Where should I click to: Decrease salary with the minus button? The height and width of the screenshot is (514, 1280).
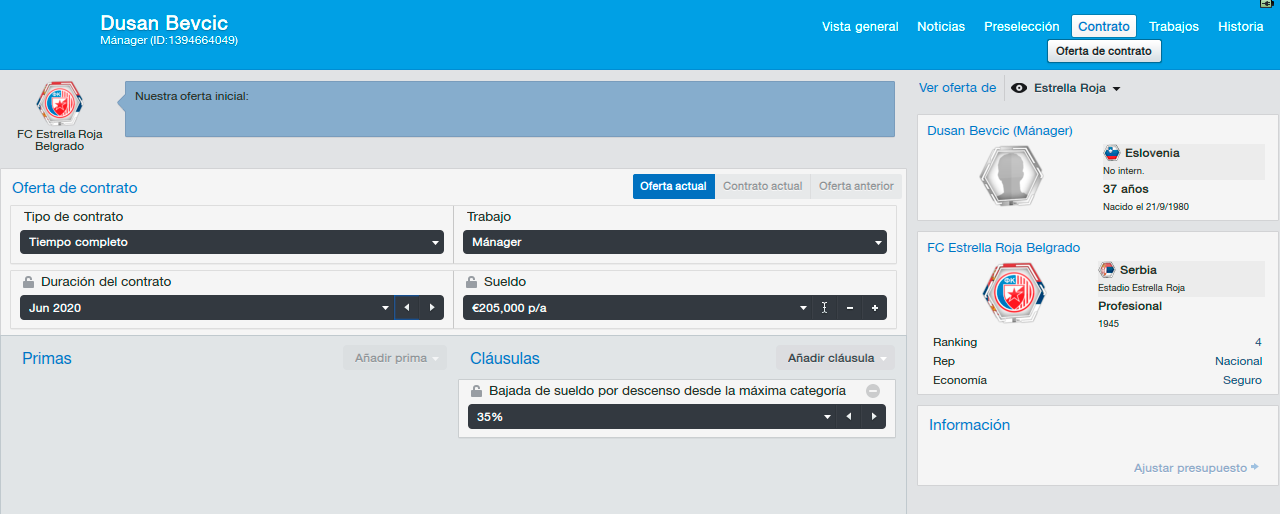pos(850,308)
